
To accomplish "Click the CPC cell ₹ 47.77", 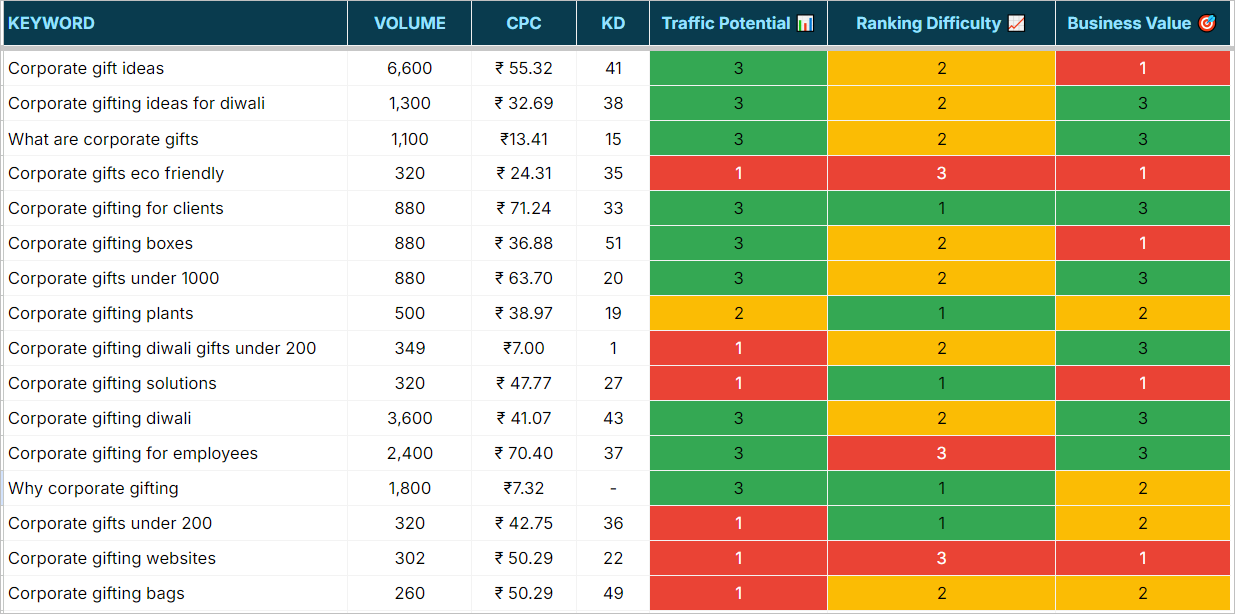I will click(x=524, y=383).
